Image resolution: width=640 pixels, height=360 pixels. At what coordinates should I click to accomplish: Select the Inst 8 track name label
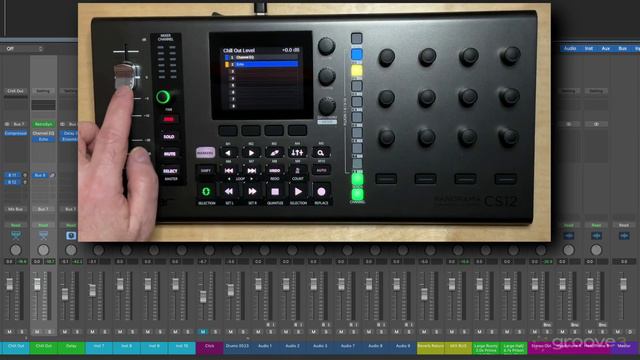[x=127, y=346]
